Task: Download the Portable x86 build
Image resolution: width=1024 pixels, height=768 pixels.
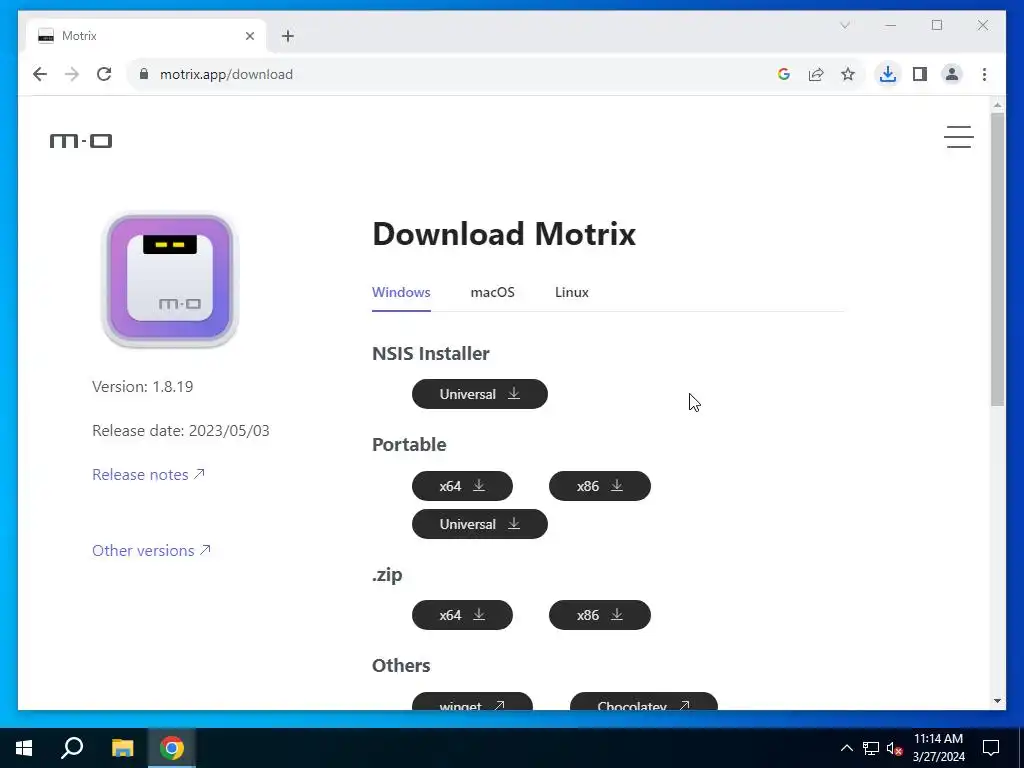Action: [x=600, y=486]
